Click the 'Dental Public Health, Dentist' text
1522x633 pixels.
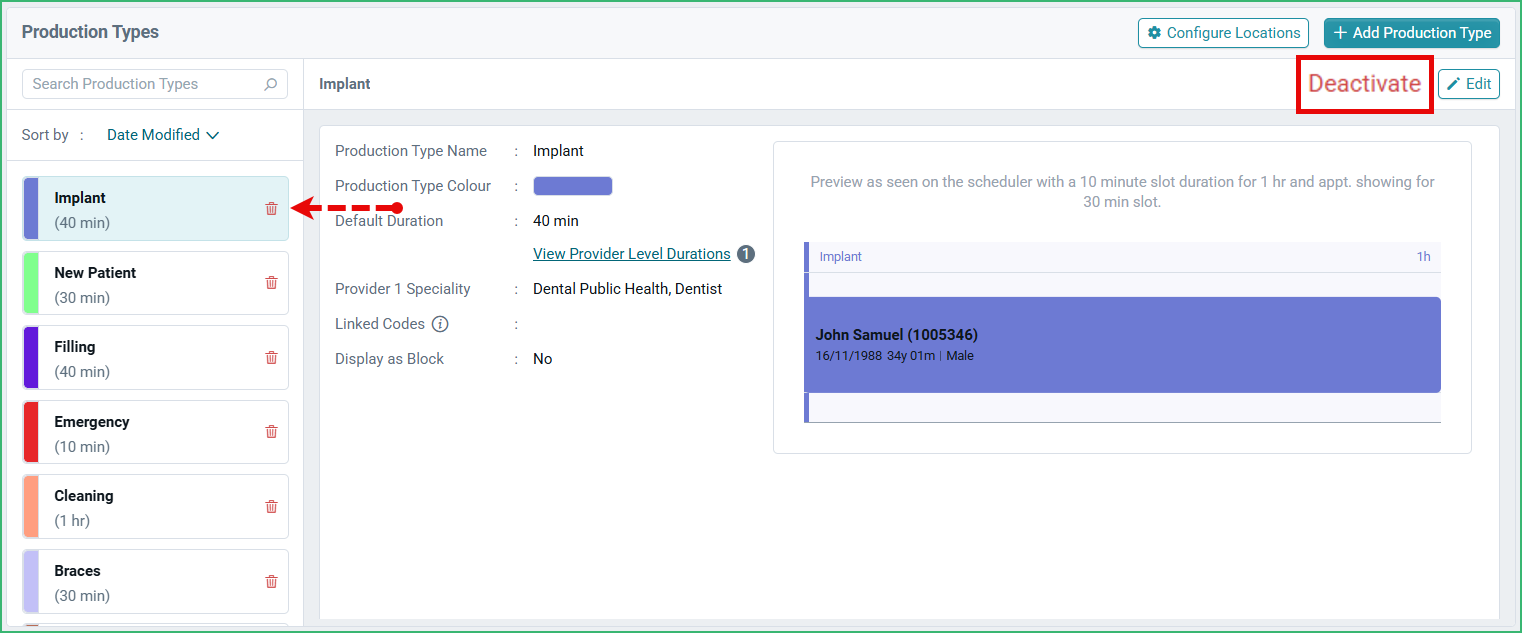pyautogui.click(x=628, y=289)
